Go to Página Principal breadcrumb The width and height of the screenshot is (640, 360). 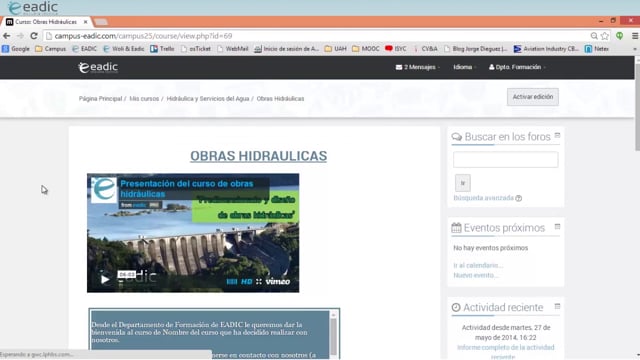[x=100, y=99]
